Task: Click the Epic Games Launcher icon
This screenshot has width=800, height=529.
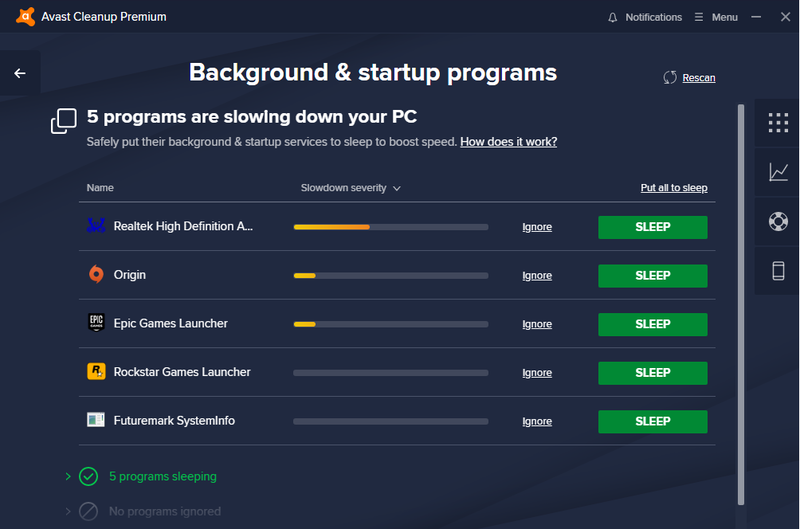Action: pyautogui.click(x=96, y=323)
